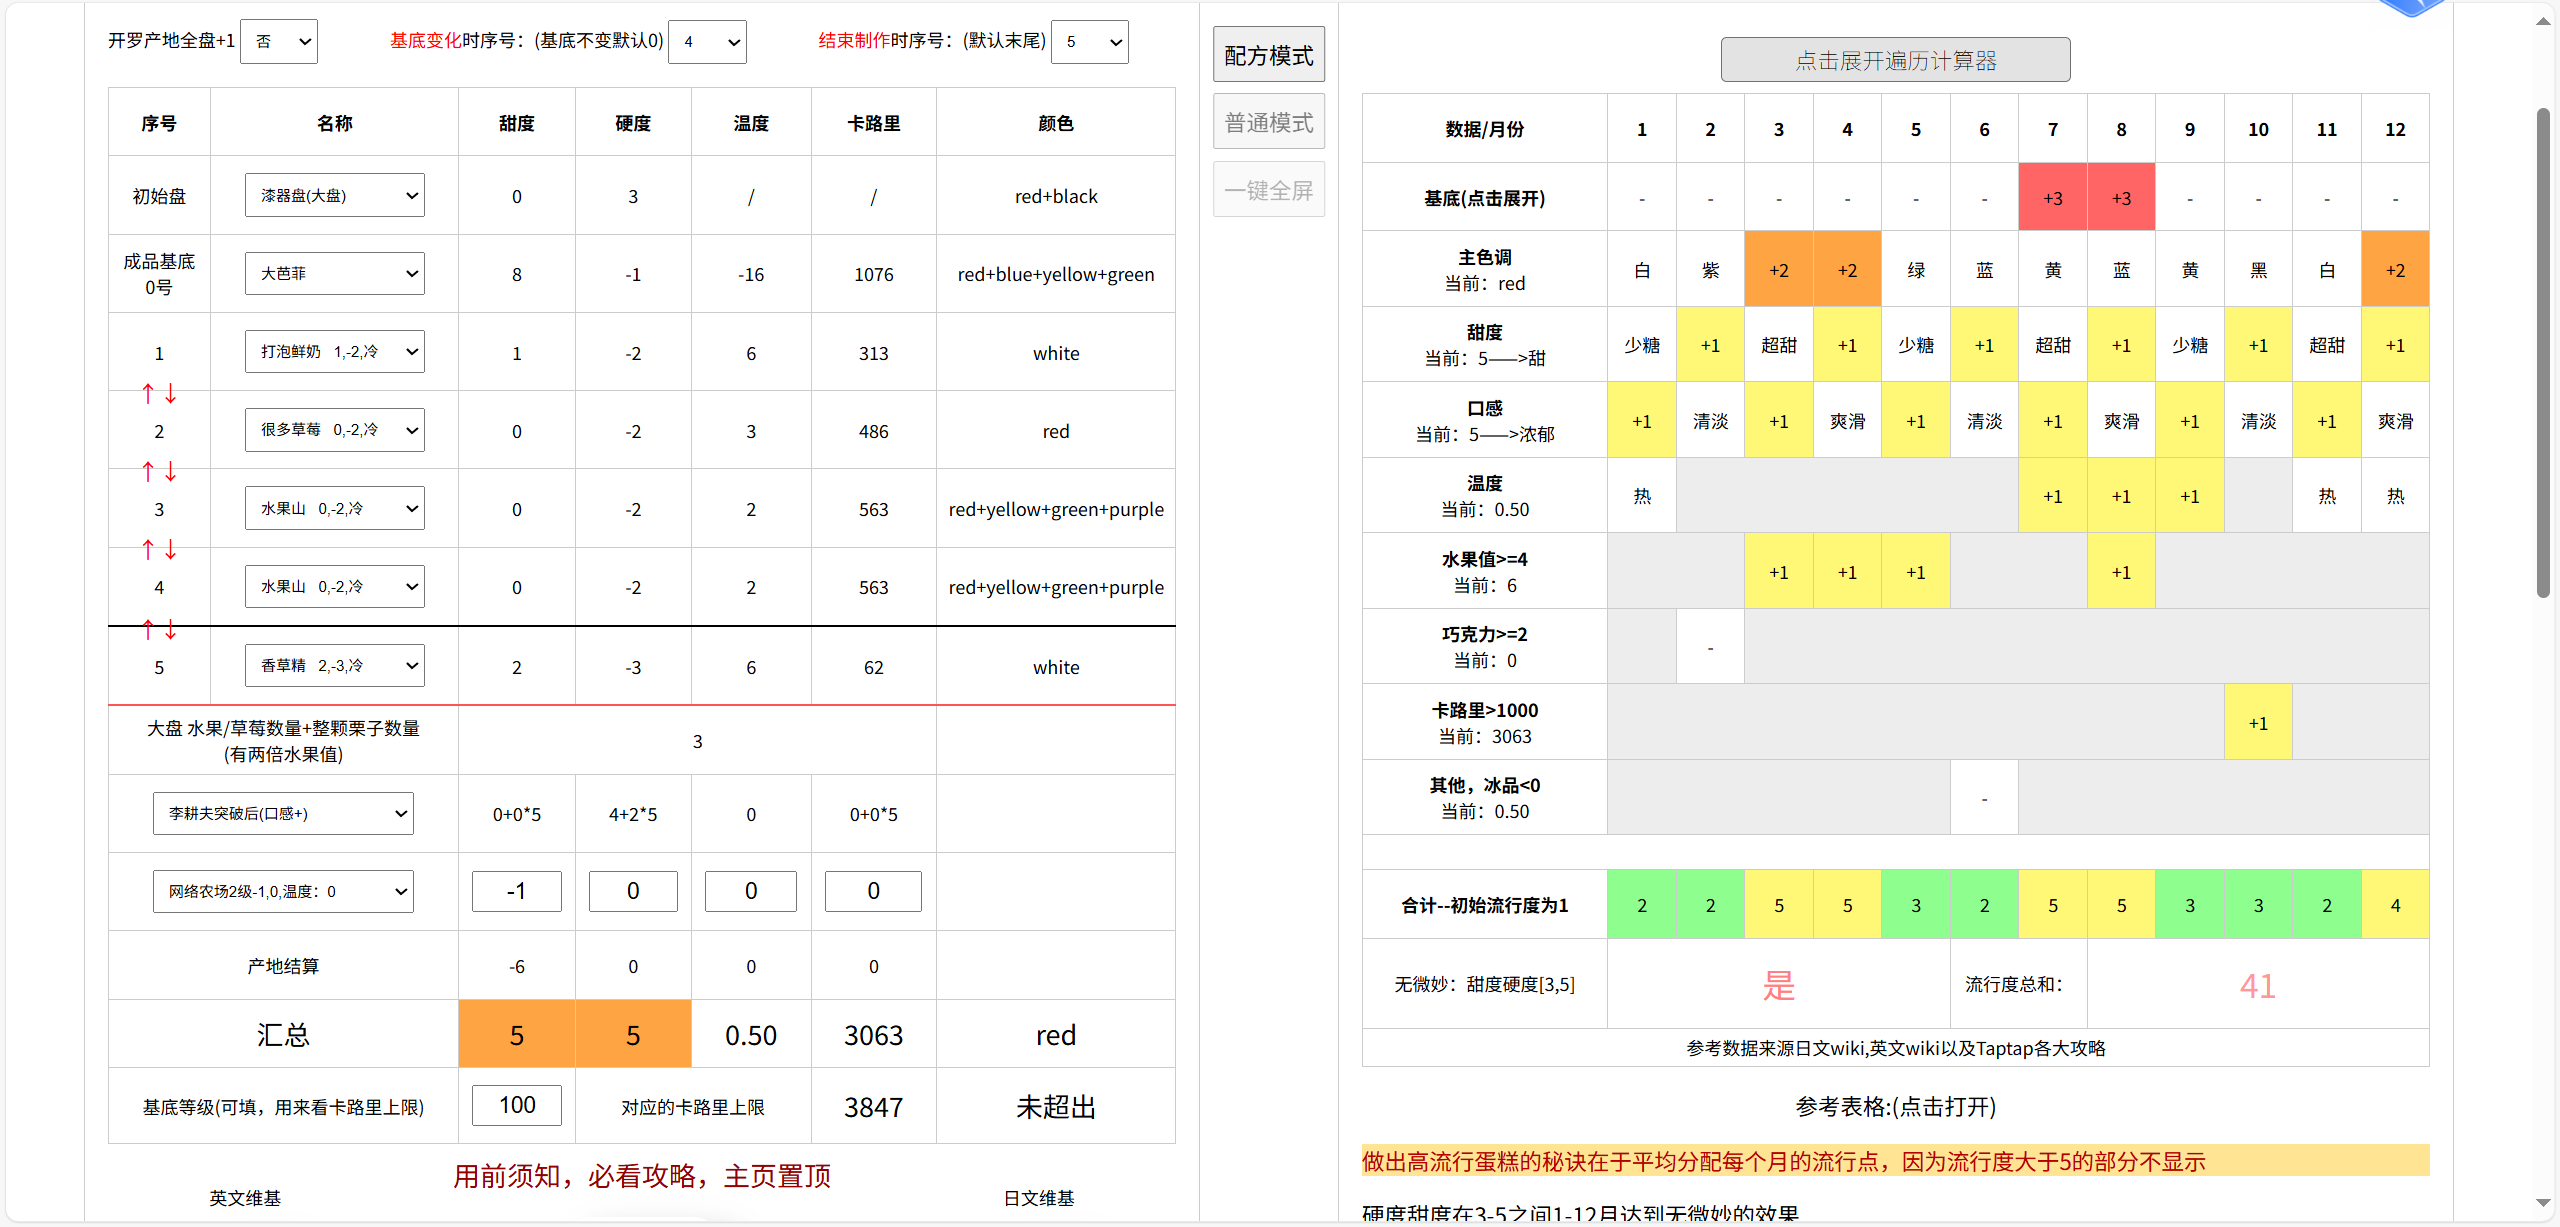
Task: Open the 网络农场2级 dropdown
Action: (283, 891)
